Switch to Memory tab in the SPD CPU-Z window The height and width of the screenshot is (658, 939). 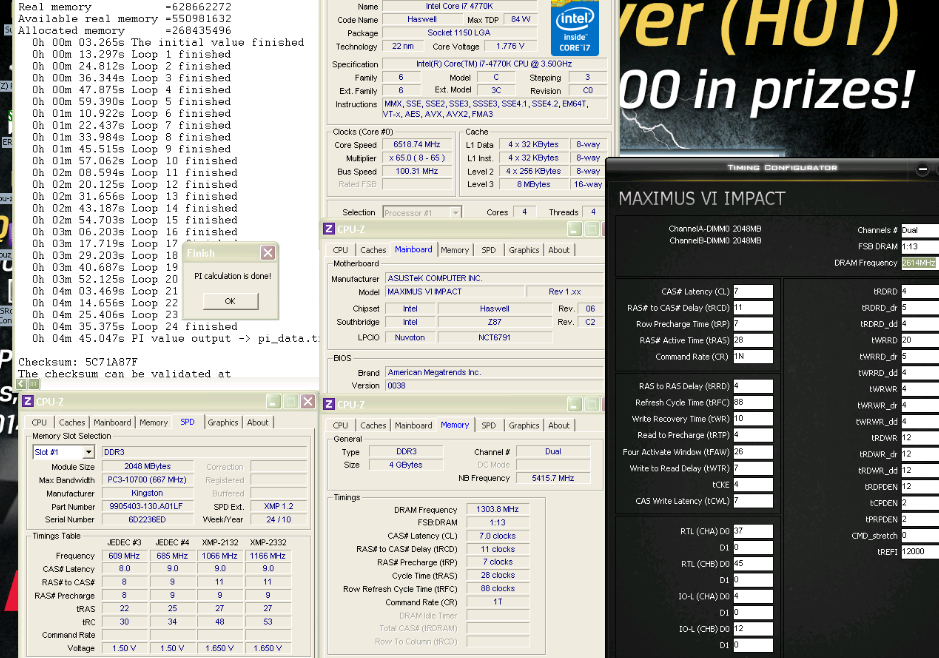coord(153,422)
